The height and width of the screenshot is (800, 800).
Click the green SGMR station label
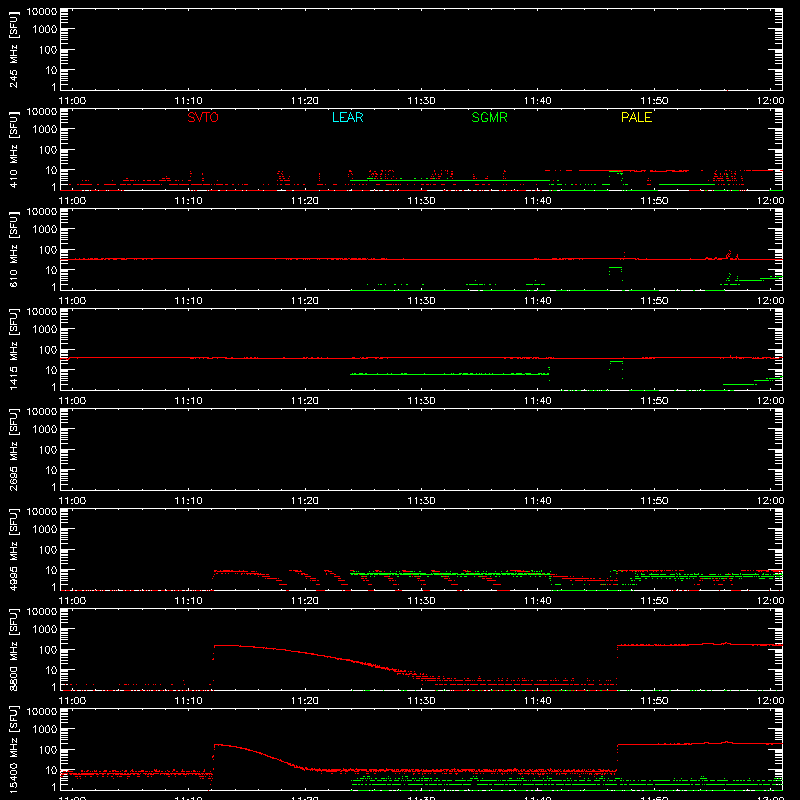point(489,117)
